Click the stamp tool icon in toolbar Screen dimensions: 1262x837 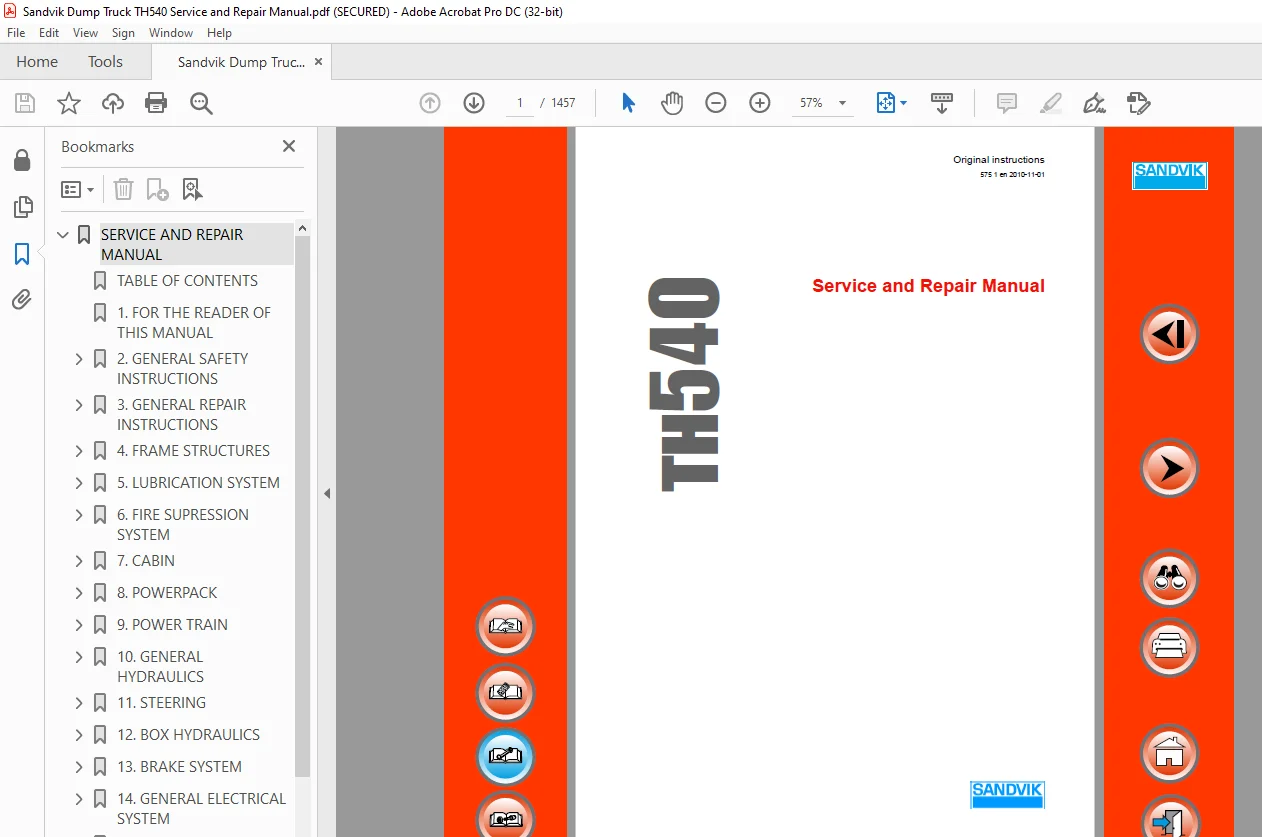pyautogui.click(x=1139, y=103)
